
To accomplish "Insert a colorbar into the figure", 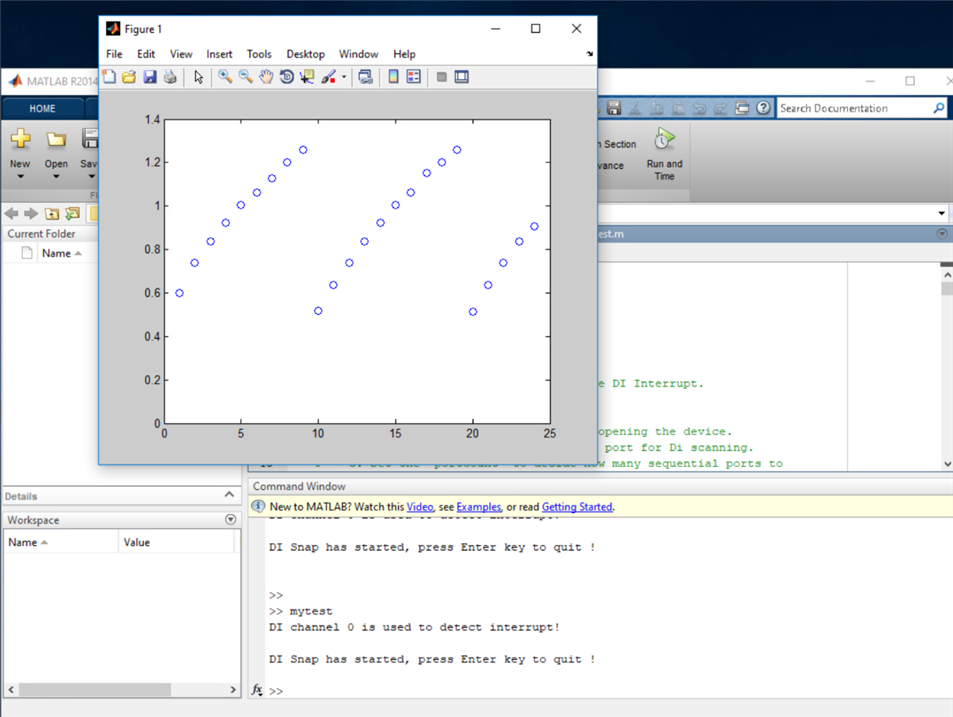I will (393, 77).
